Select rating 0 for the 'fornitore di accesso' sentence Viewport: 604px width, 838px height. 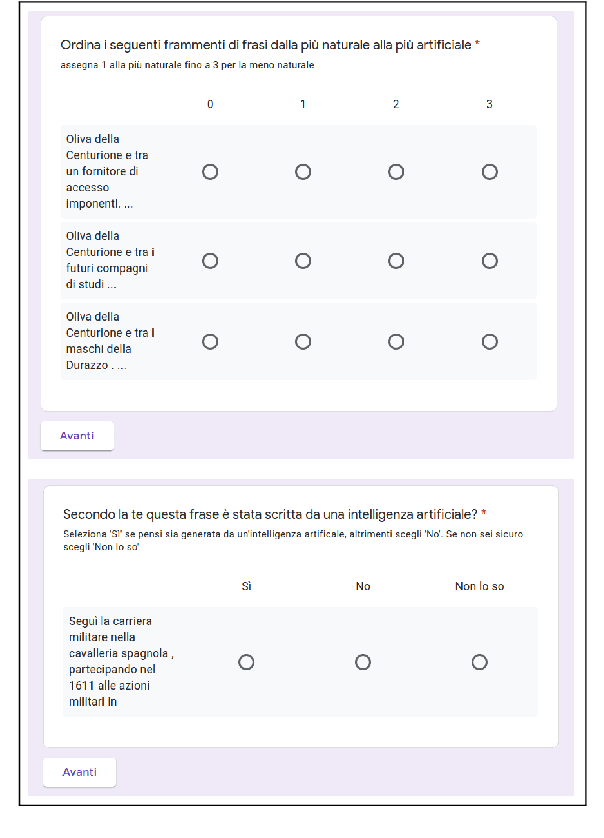tap(210, 171)
